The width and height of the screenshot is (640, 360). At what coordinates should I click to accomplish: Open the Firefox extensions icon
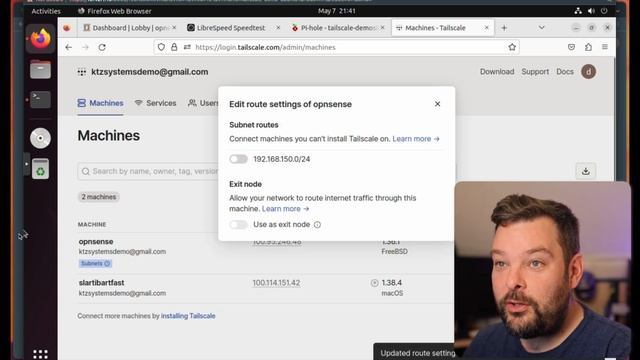pyautogui.click(x=588, y=47)
